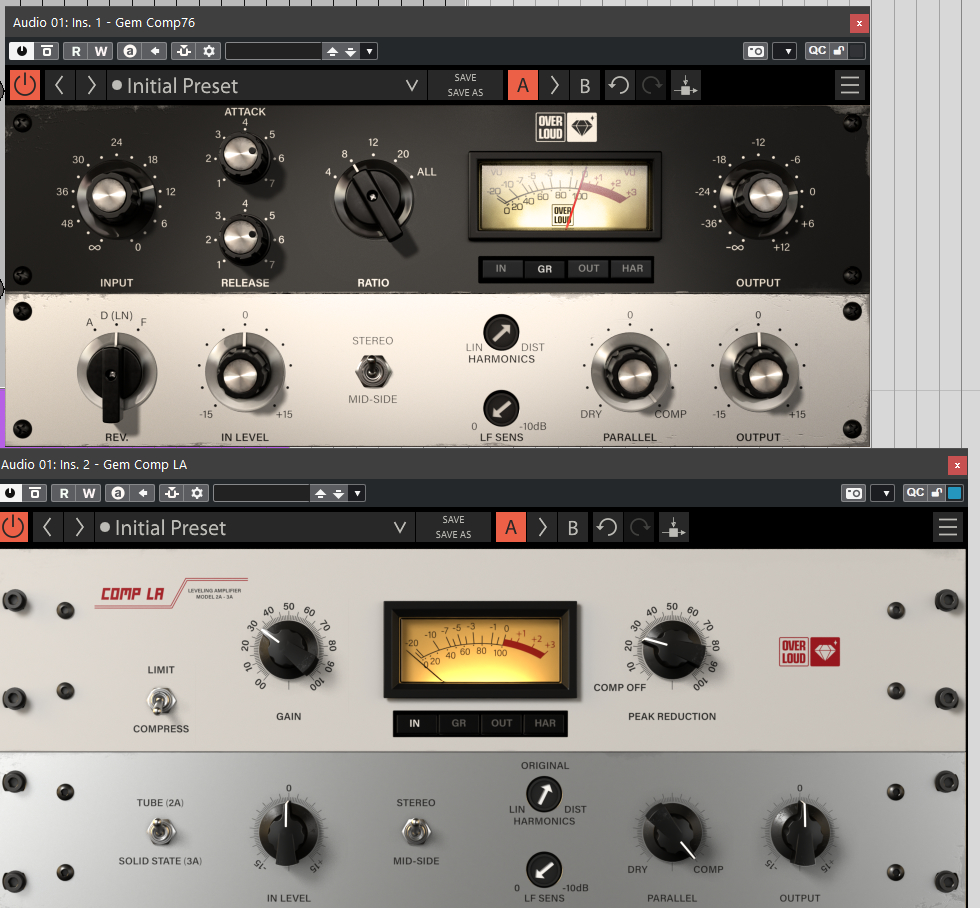The width and height of the screenshot is (980, 908).
Task: Select preset slot B in Comp LA
Action: [573, 527]
